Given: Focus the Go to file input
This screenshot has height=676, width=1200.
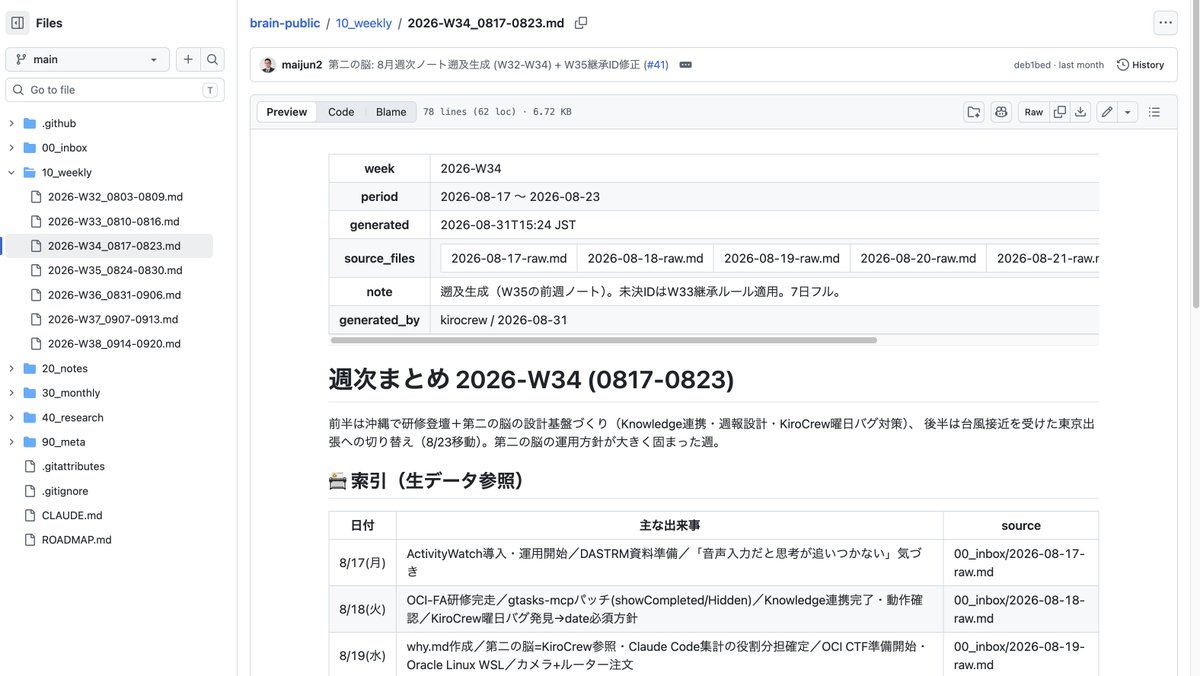Looking at the screenshot, I should point(115,90).
